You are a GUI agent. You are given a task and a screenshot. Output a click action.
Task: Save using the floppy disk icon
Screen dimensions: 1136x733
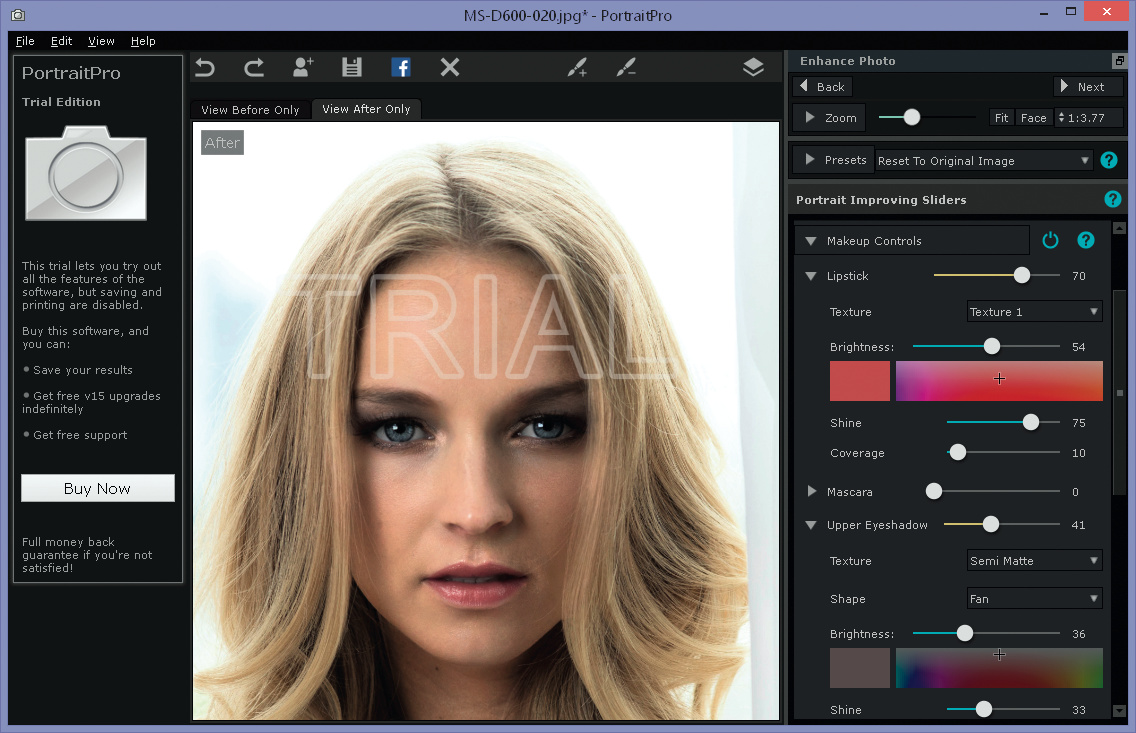pyautogui.click(x=351, y=68)
